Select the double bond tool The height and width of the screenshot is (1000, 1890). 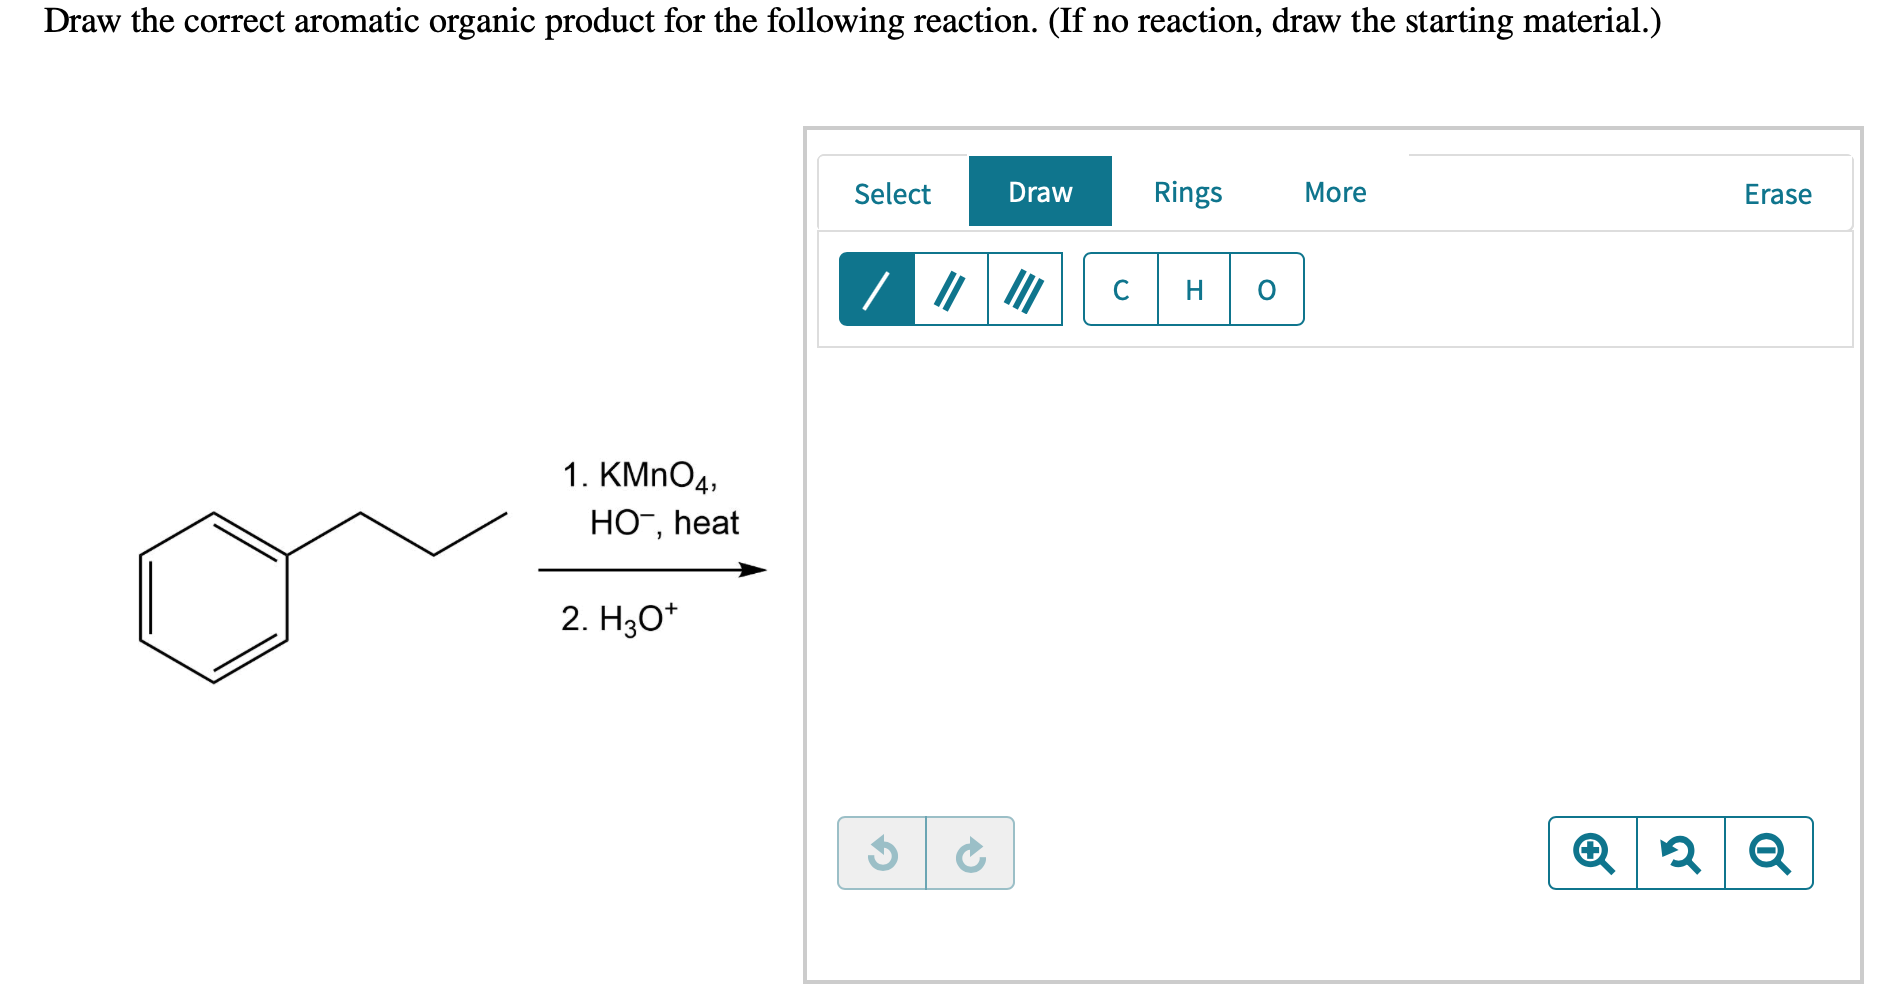[x=950, y=289]
